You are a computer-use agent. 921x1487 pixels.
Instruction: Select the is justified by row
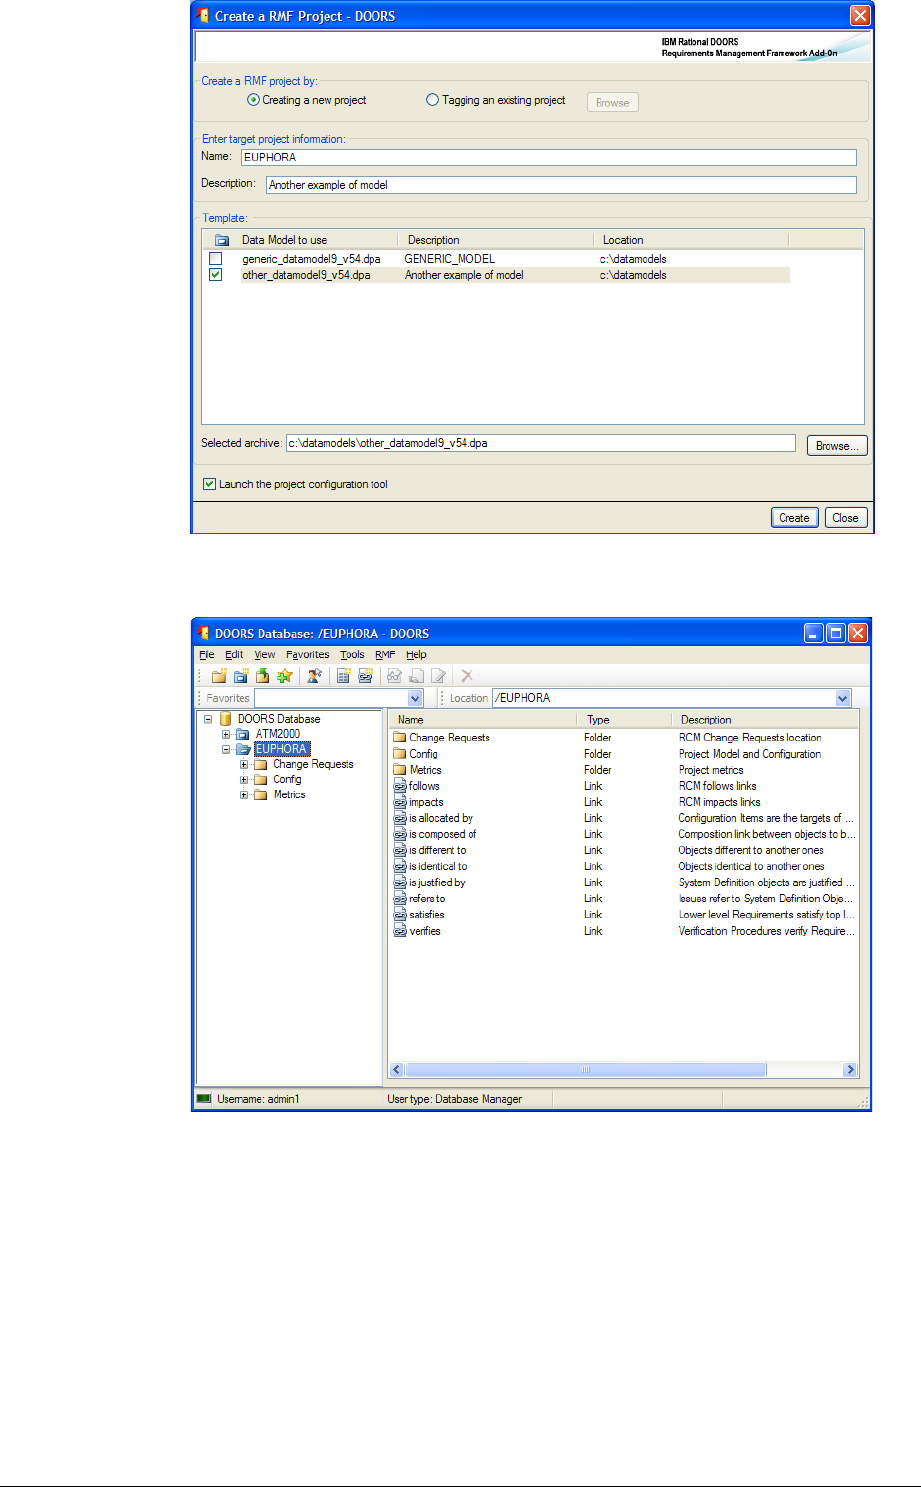point(624,883)
